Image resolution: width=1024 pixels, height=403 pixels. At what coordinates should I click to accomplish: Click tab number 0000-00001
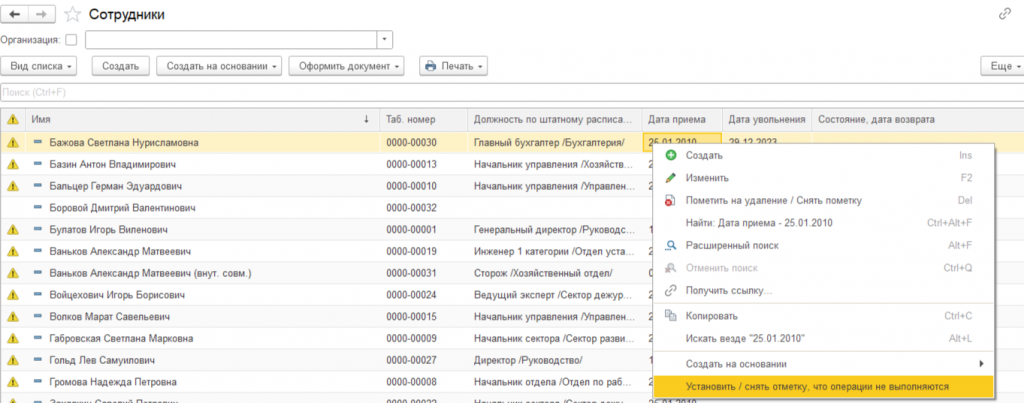click(411, 230)
